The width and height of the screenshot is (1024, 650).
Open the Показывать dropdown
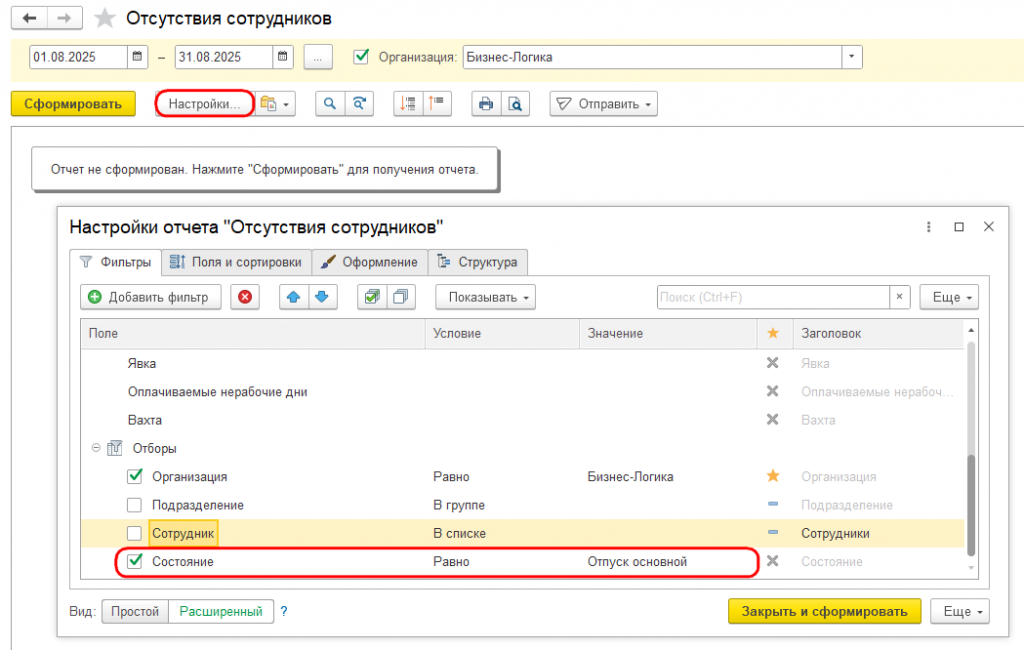click(486, 297)
